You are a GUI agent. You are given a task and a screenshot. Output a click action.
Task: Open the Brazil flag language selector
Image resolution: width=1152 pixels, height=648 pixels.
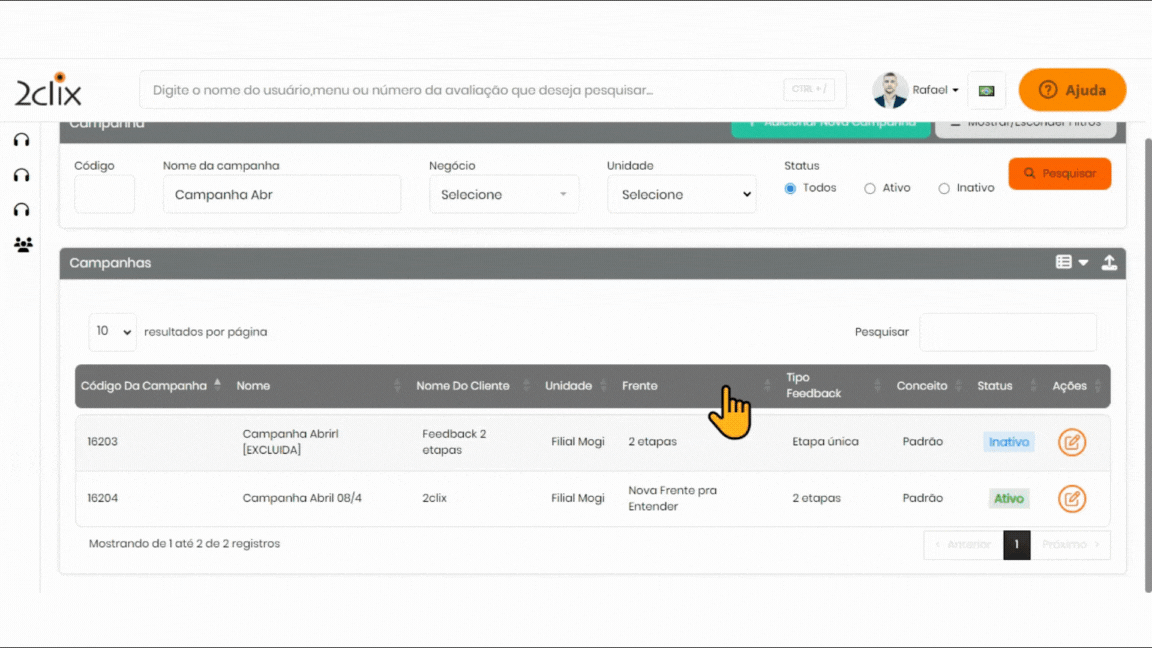click(x=986, y=90)
